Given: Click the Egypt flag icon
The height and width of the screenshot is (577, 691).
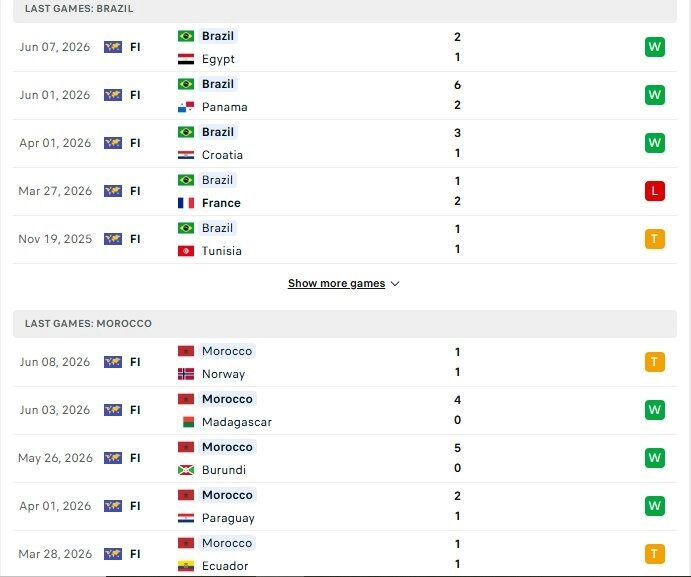Looking at the screenshot, I should [x=186, y=59].
